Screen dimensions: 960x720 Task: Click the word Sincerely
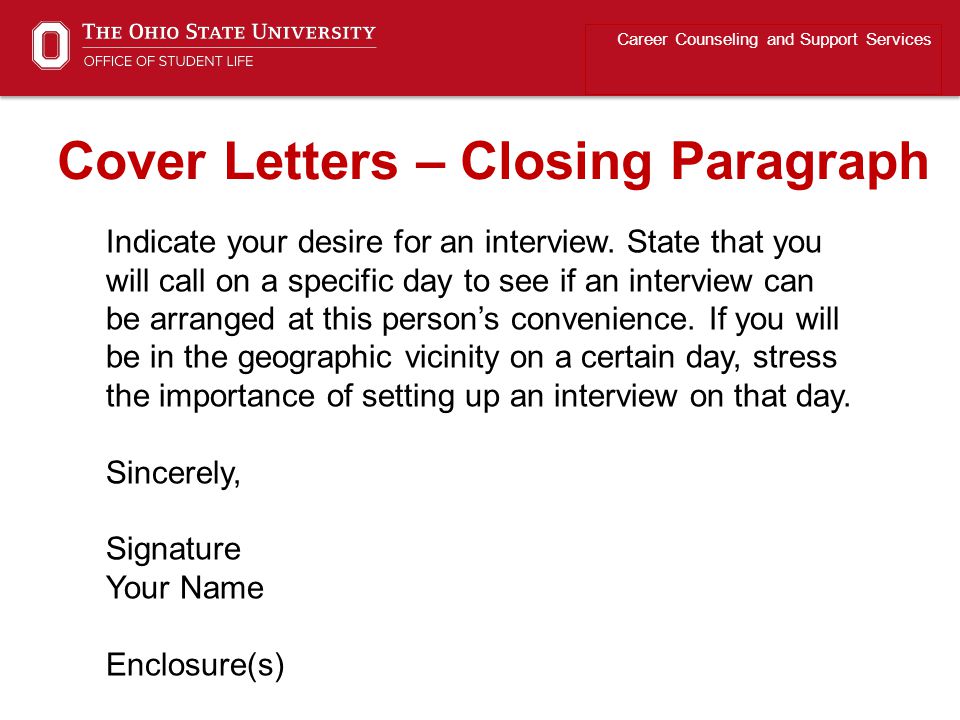[x=172, y=473]
